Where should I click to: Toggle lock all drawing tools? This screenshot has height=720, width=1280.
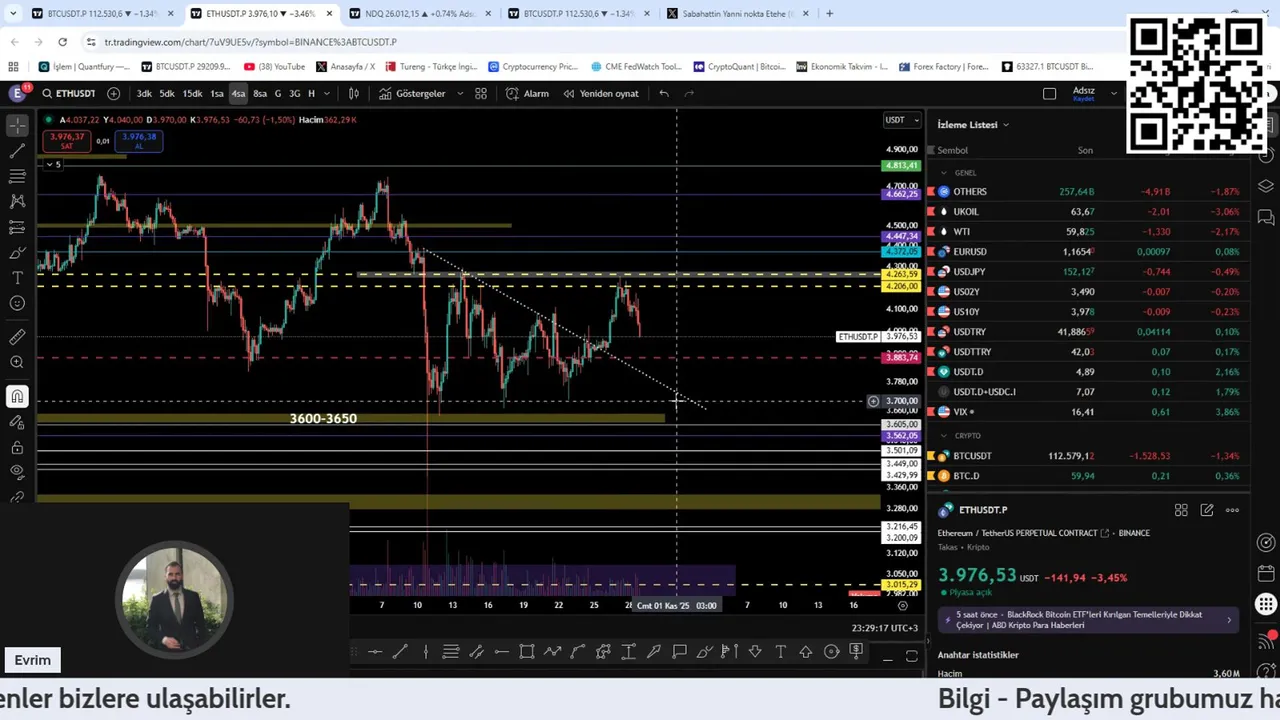17,447
